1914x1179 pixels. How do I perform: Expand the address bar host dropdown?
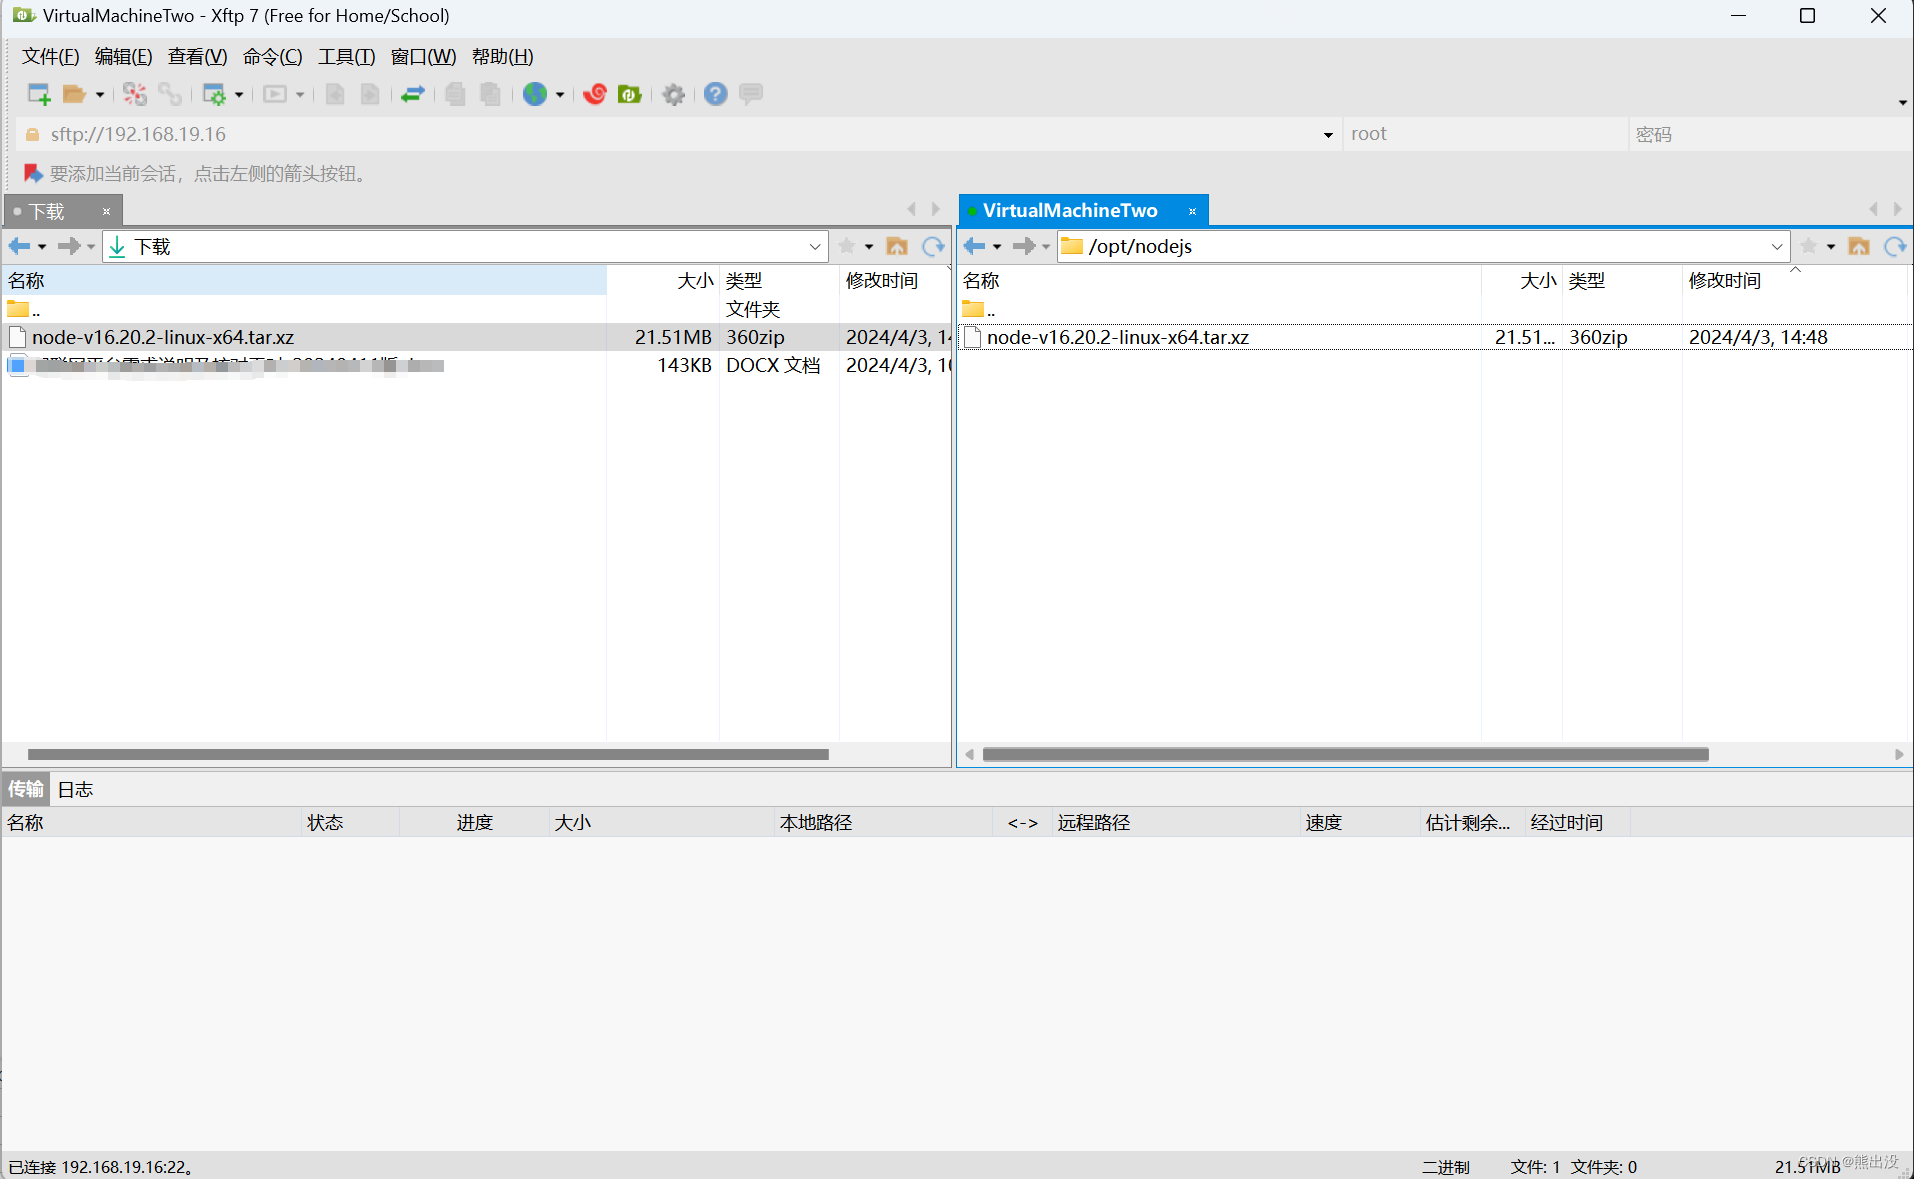(1328, 135)
